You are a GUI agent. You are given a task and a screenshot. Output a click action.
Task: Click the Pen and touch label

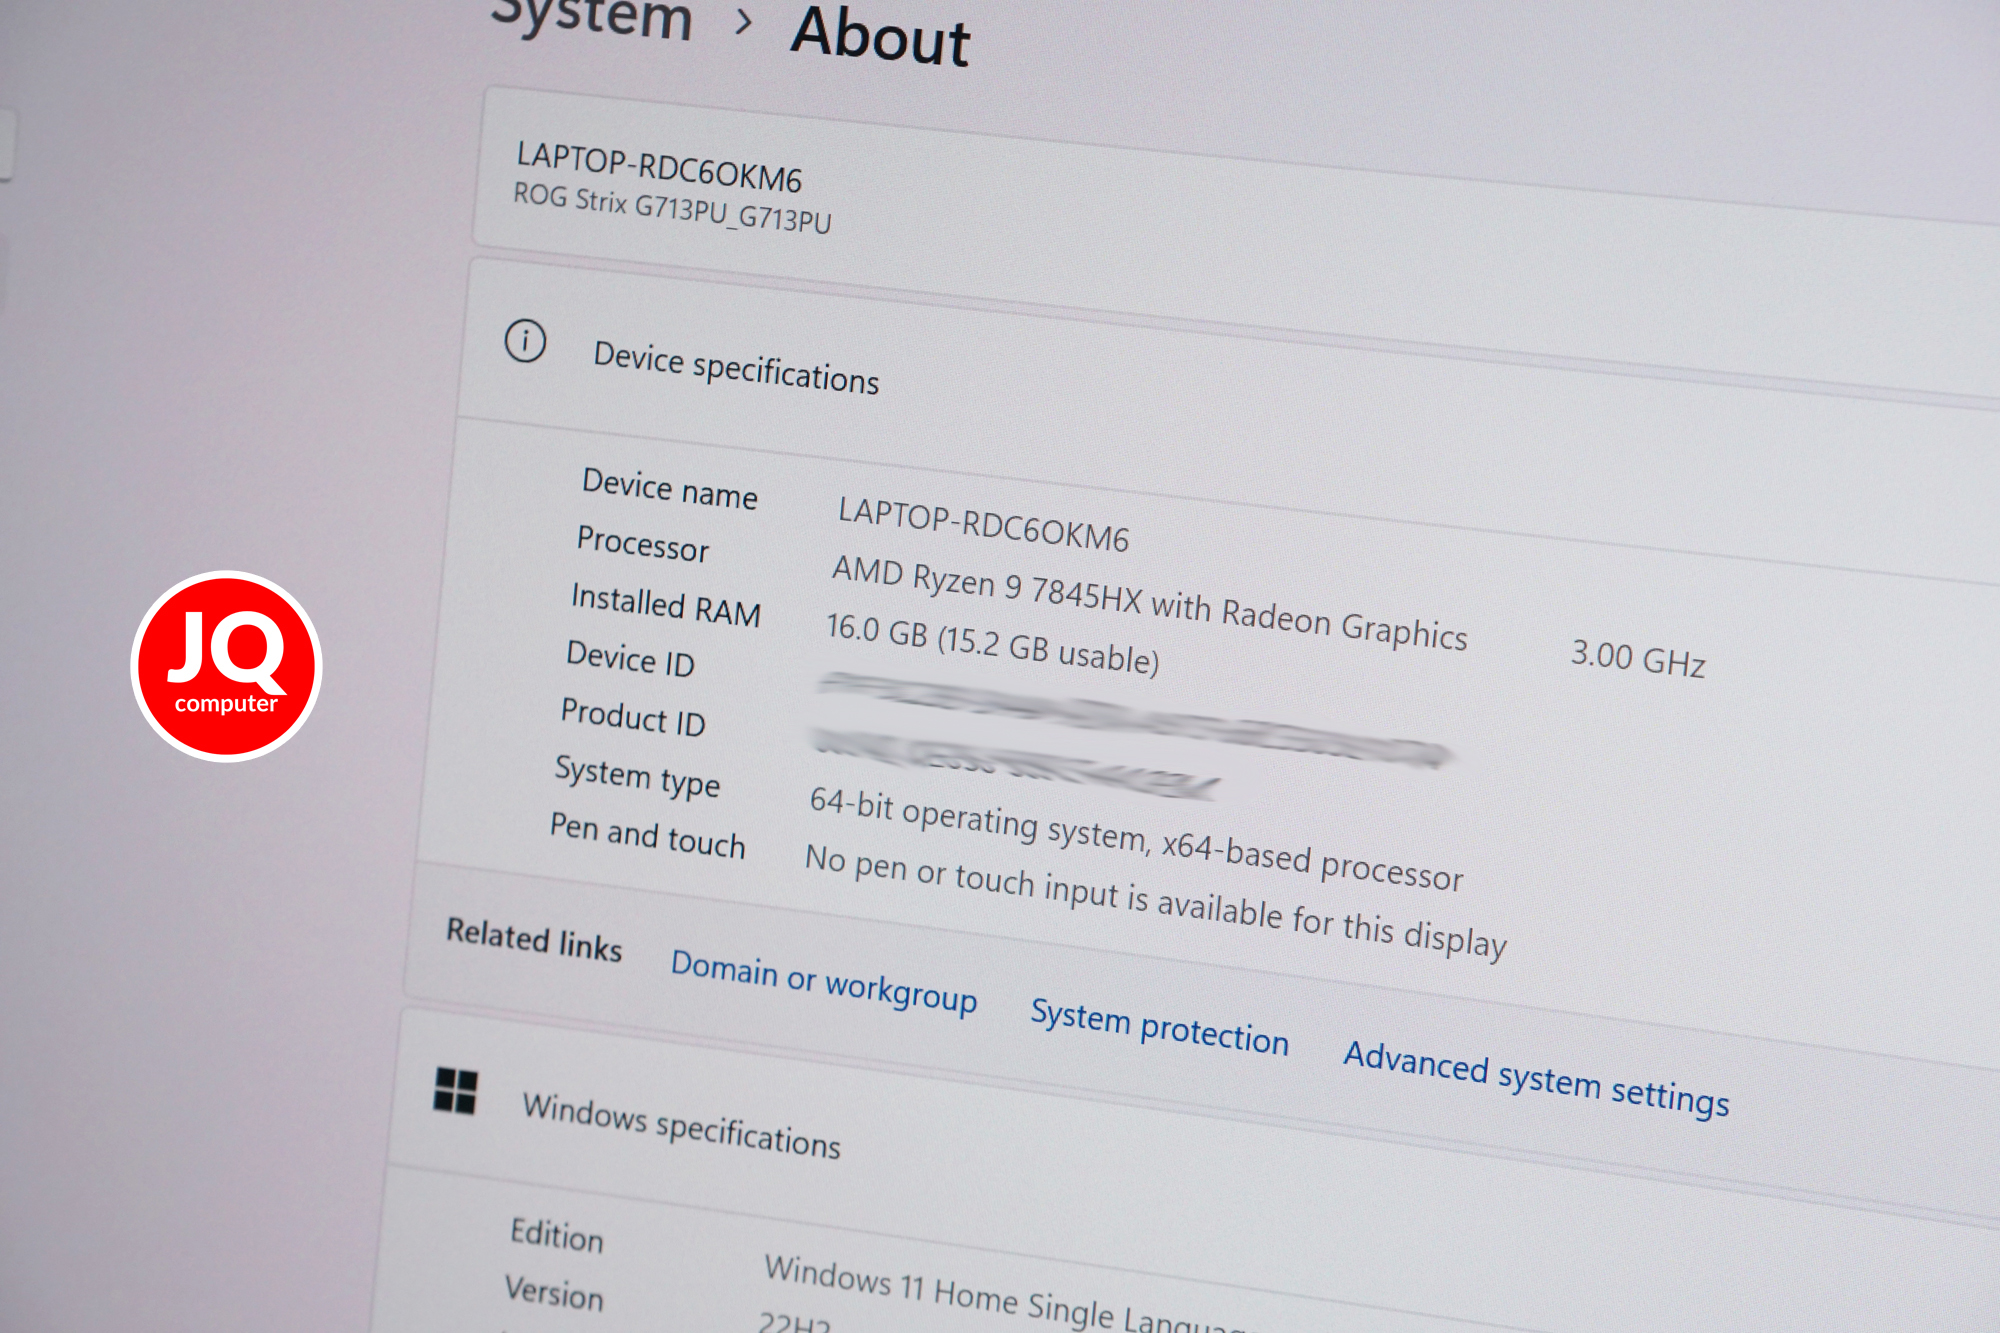pos(648,835)
